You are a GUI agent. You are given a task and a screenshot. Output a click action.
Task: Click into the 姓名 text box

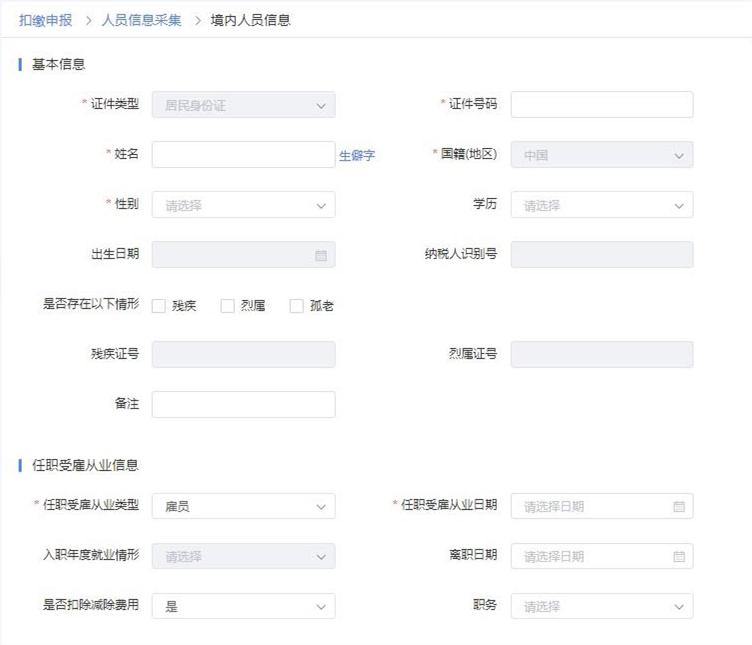click(x=243, y=155)
